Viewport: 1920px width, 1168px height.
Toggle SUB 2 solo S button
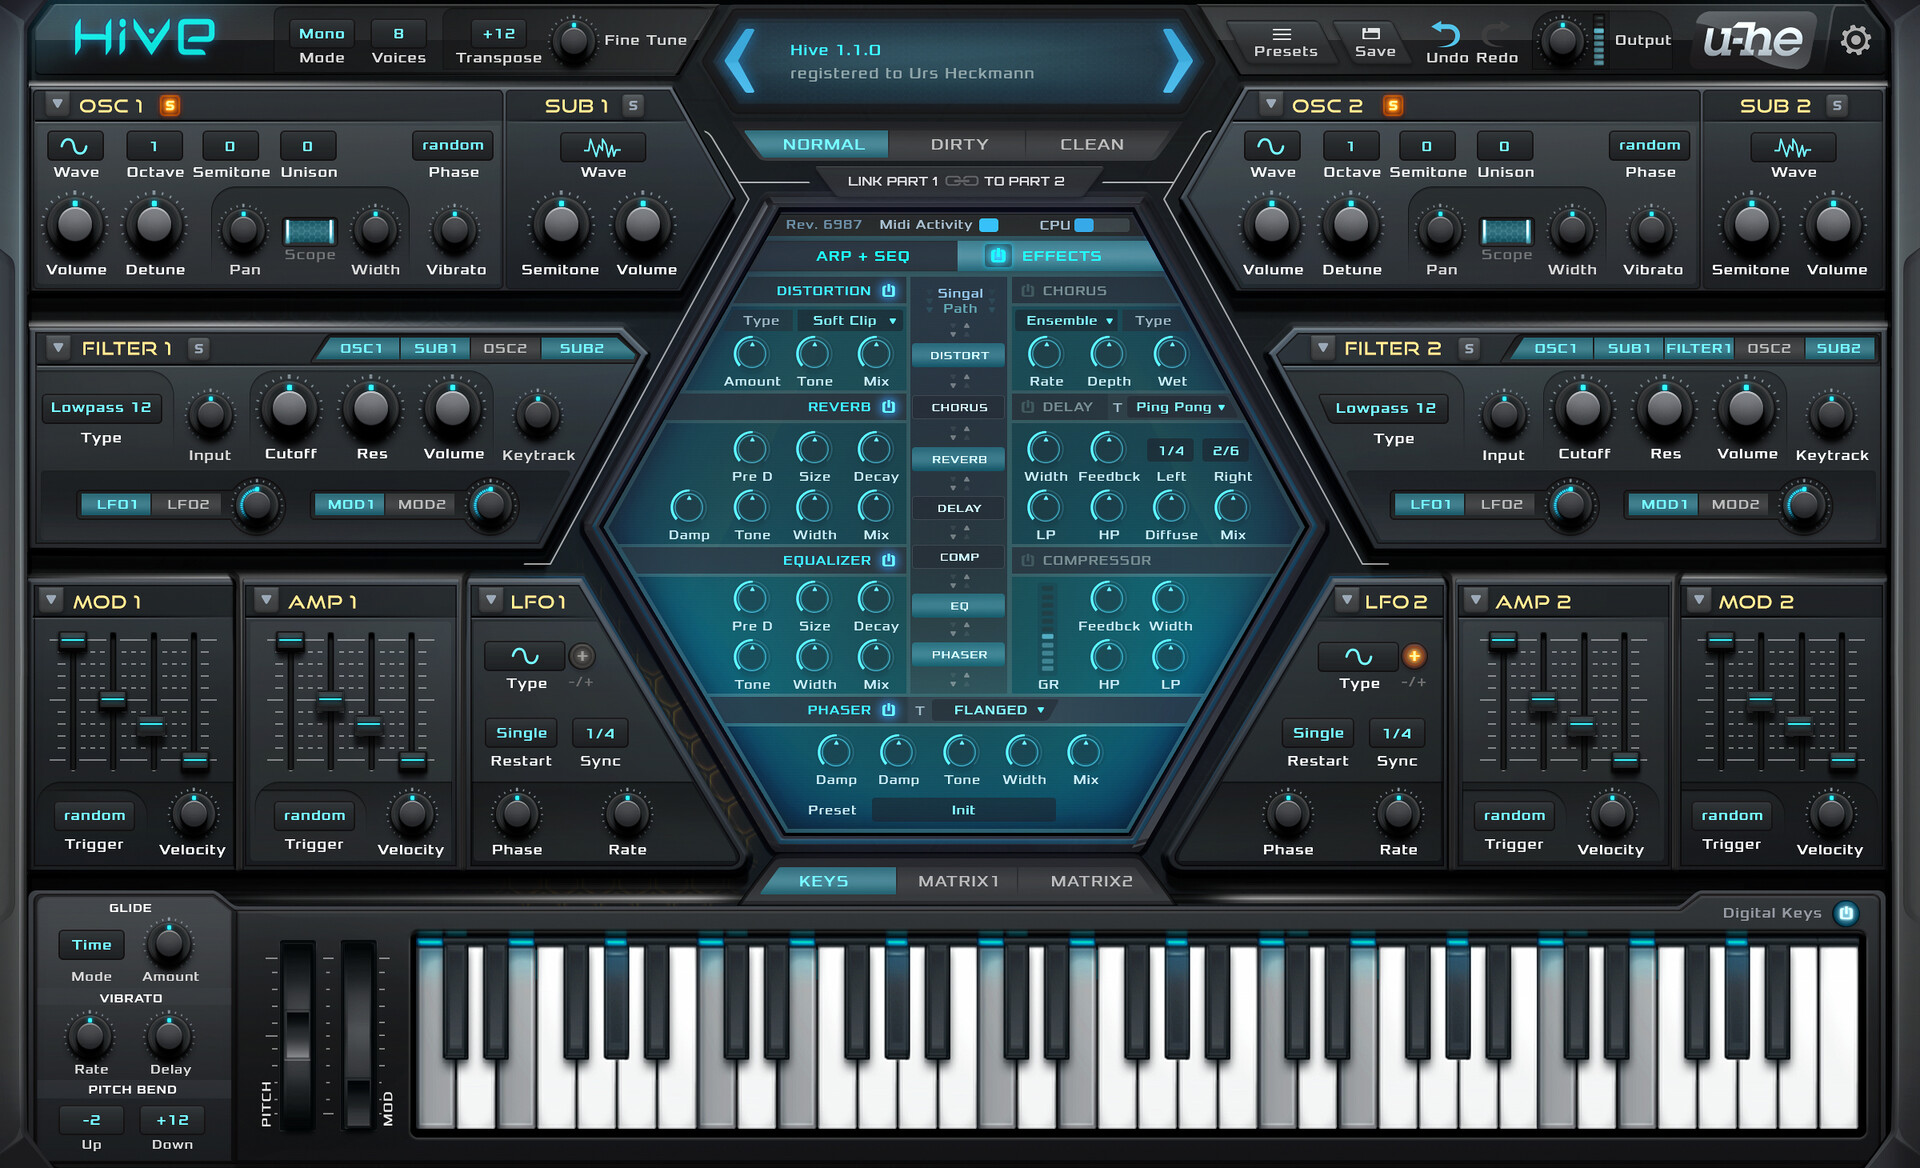[x=1837, y=105]
